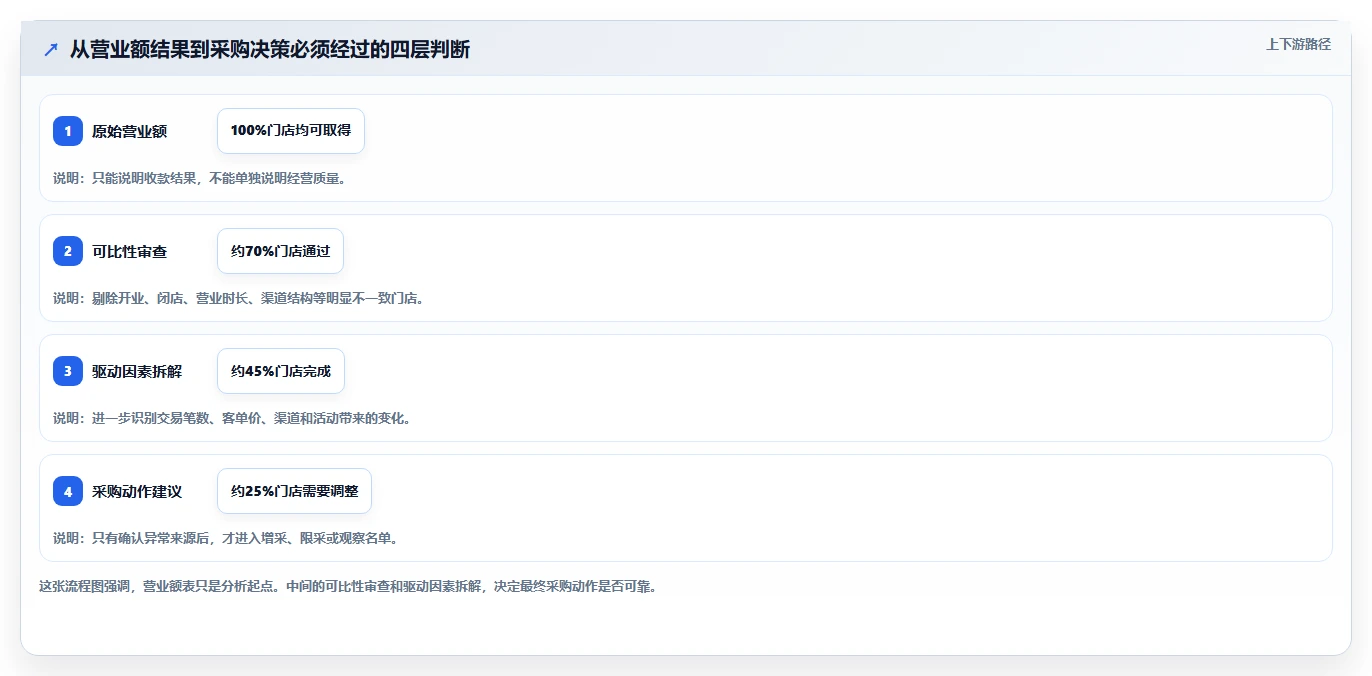
Task: Click the step 4 number badge
Action: click(68, 491)
